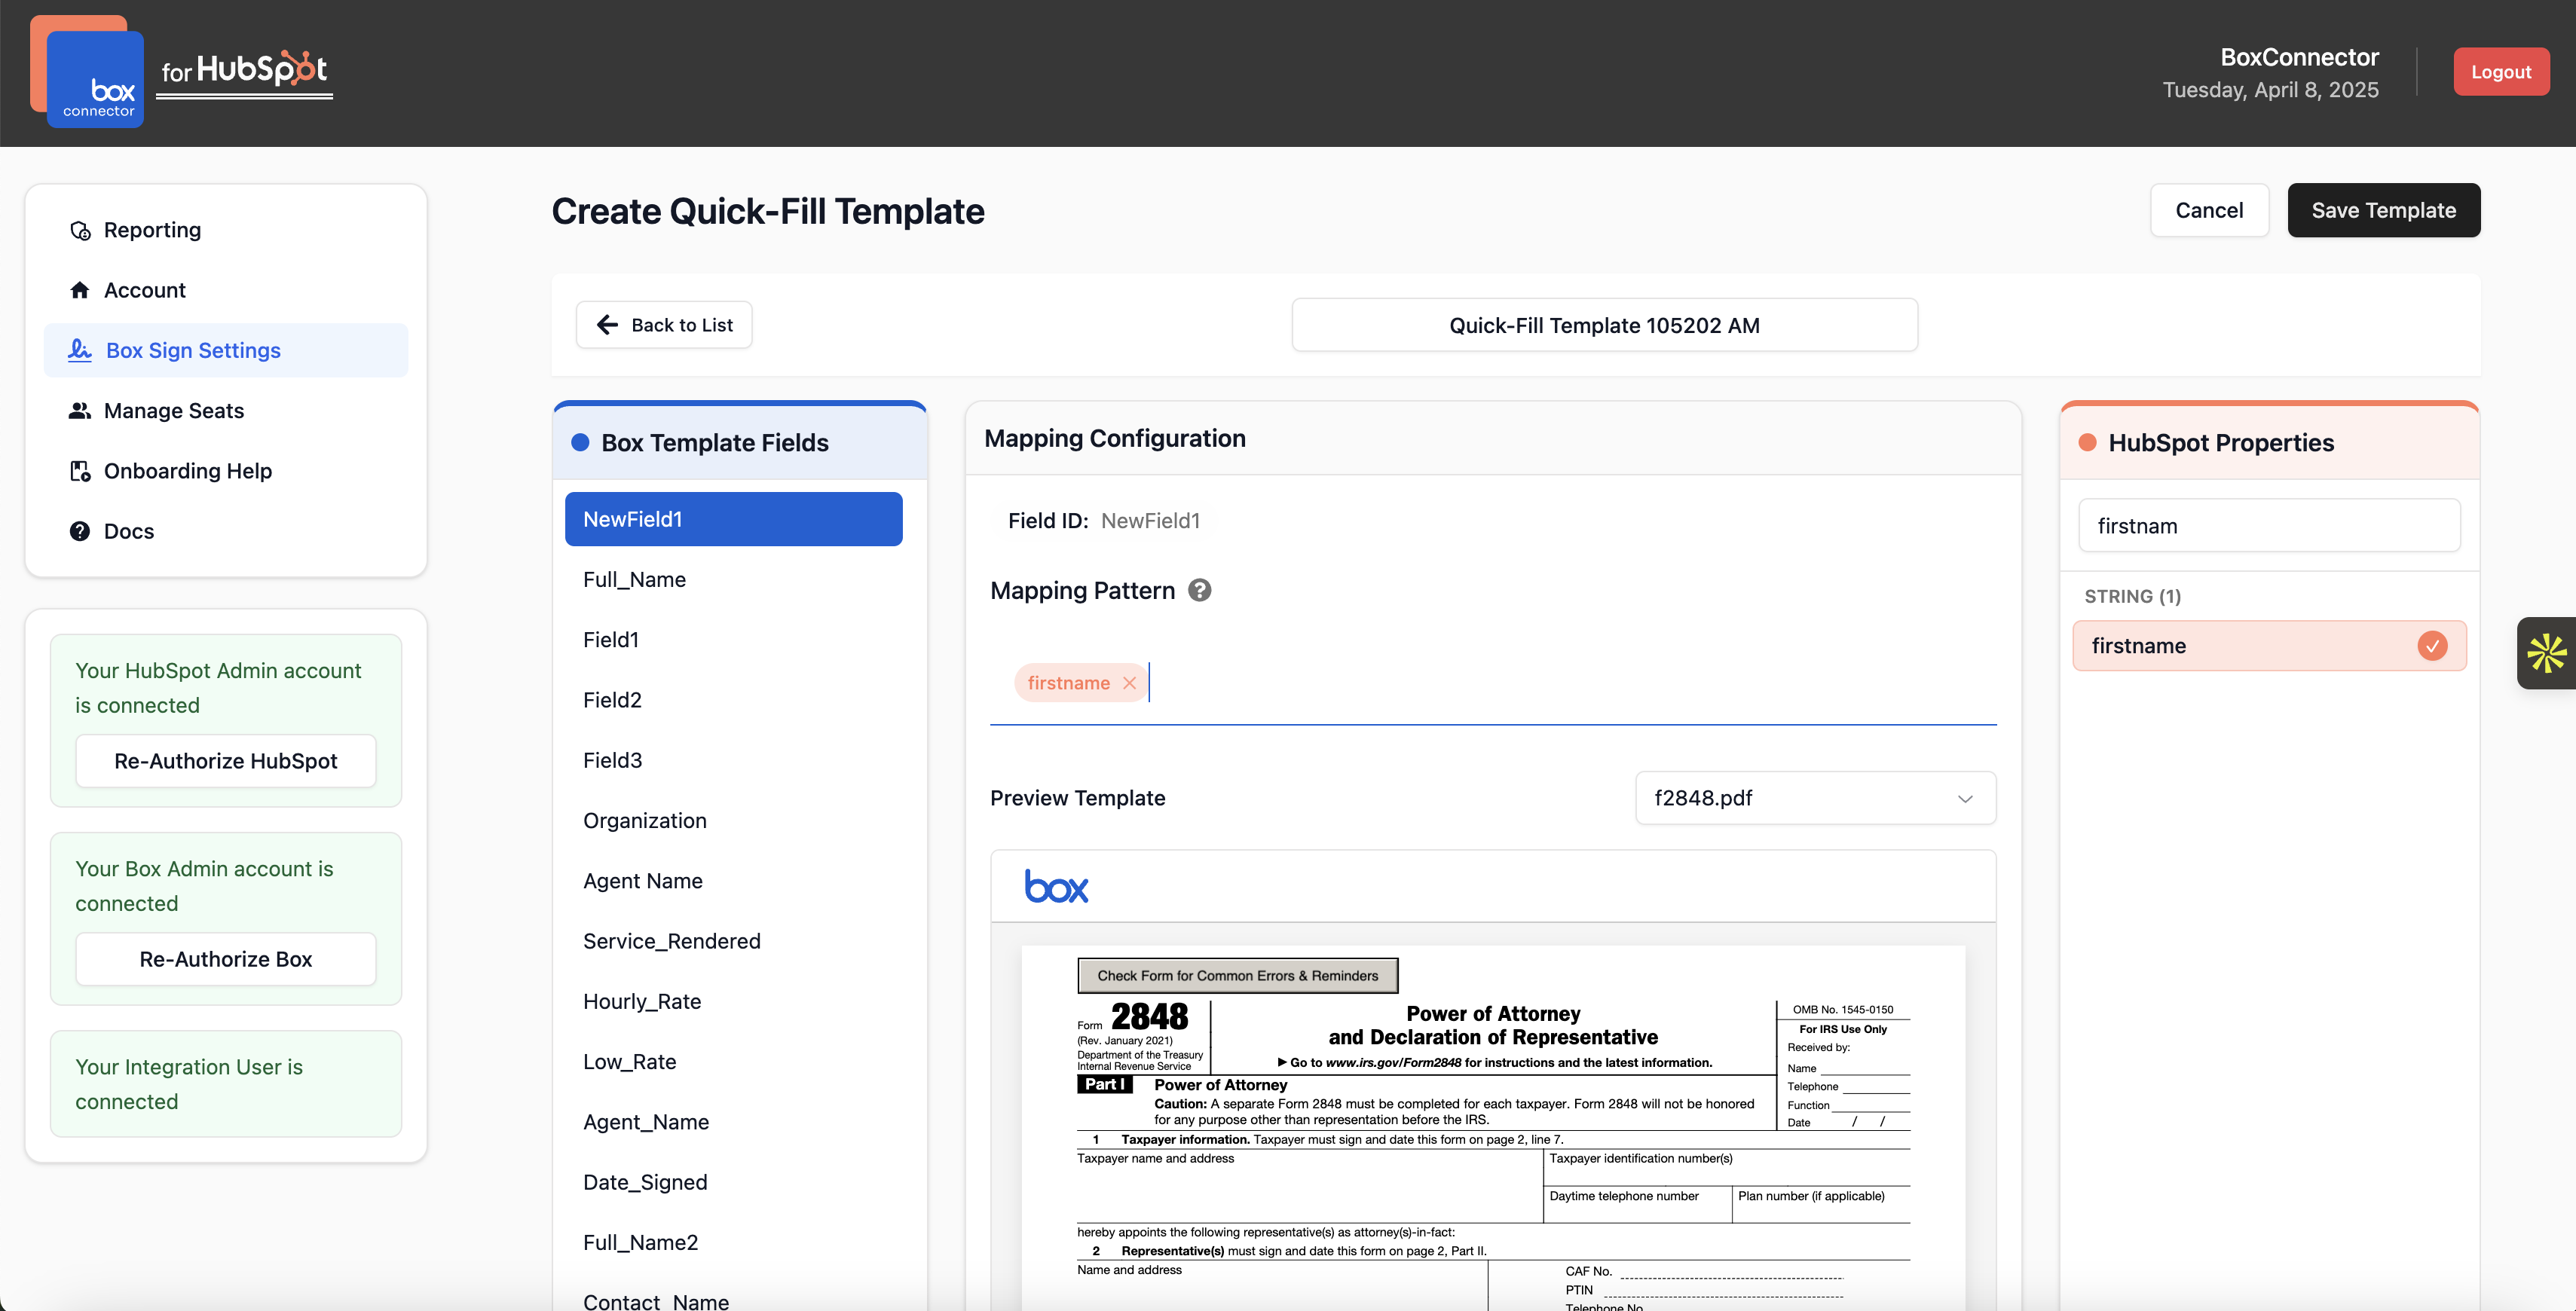Select the NewField1 template field

pyautogui.click(x=733, y=519)
